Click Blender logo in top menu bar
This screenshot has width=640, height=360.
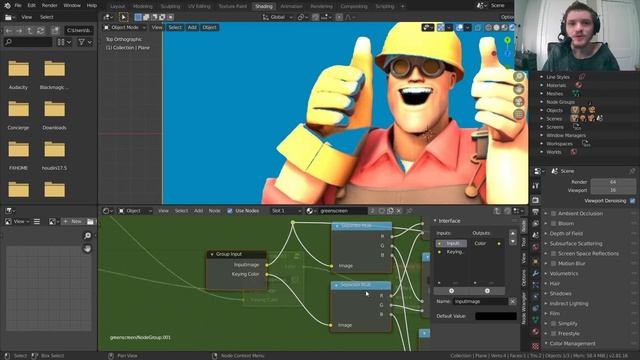click(7, 6)
